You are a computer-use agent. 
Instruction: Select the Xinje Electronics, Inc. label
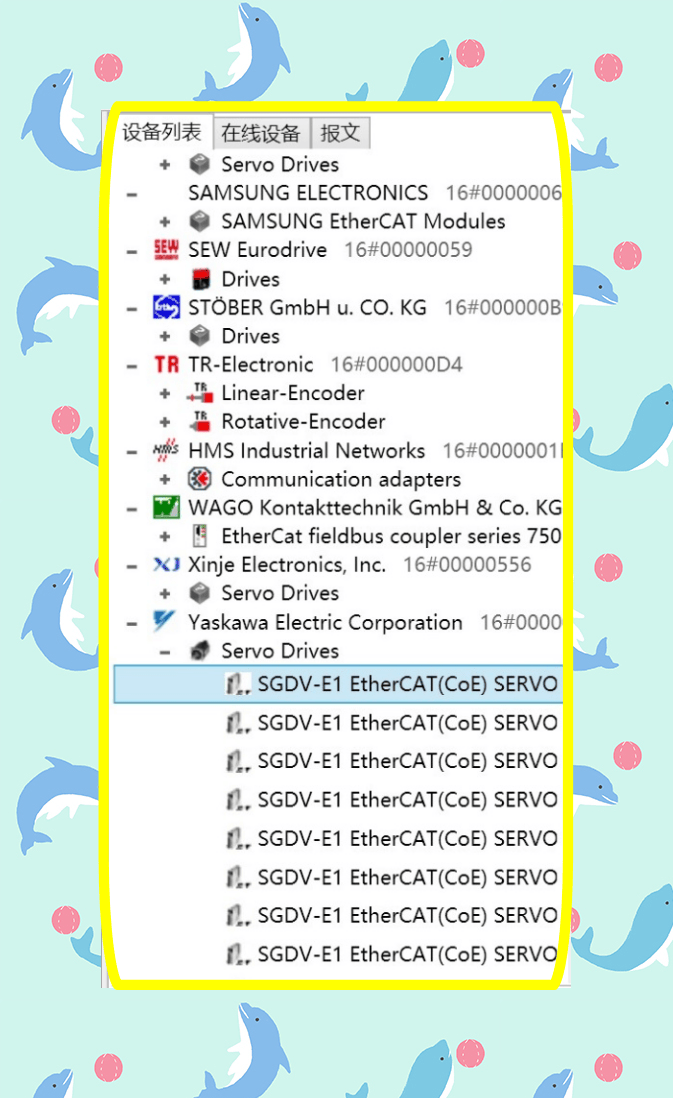pyautogui.click(x=286, y=564)
